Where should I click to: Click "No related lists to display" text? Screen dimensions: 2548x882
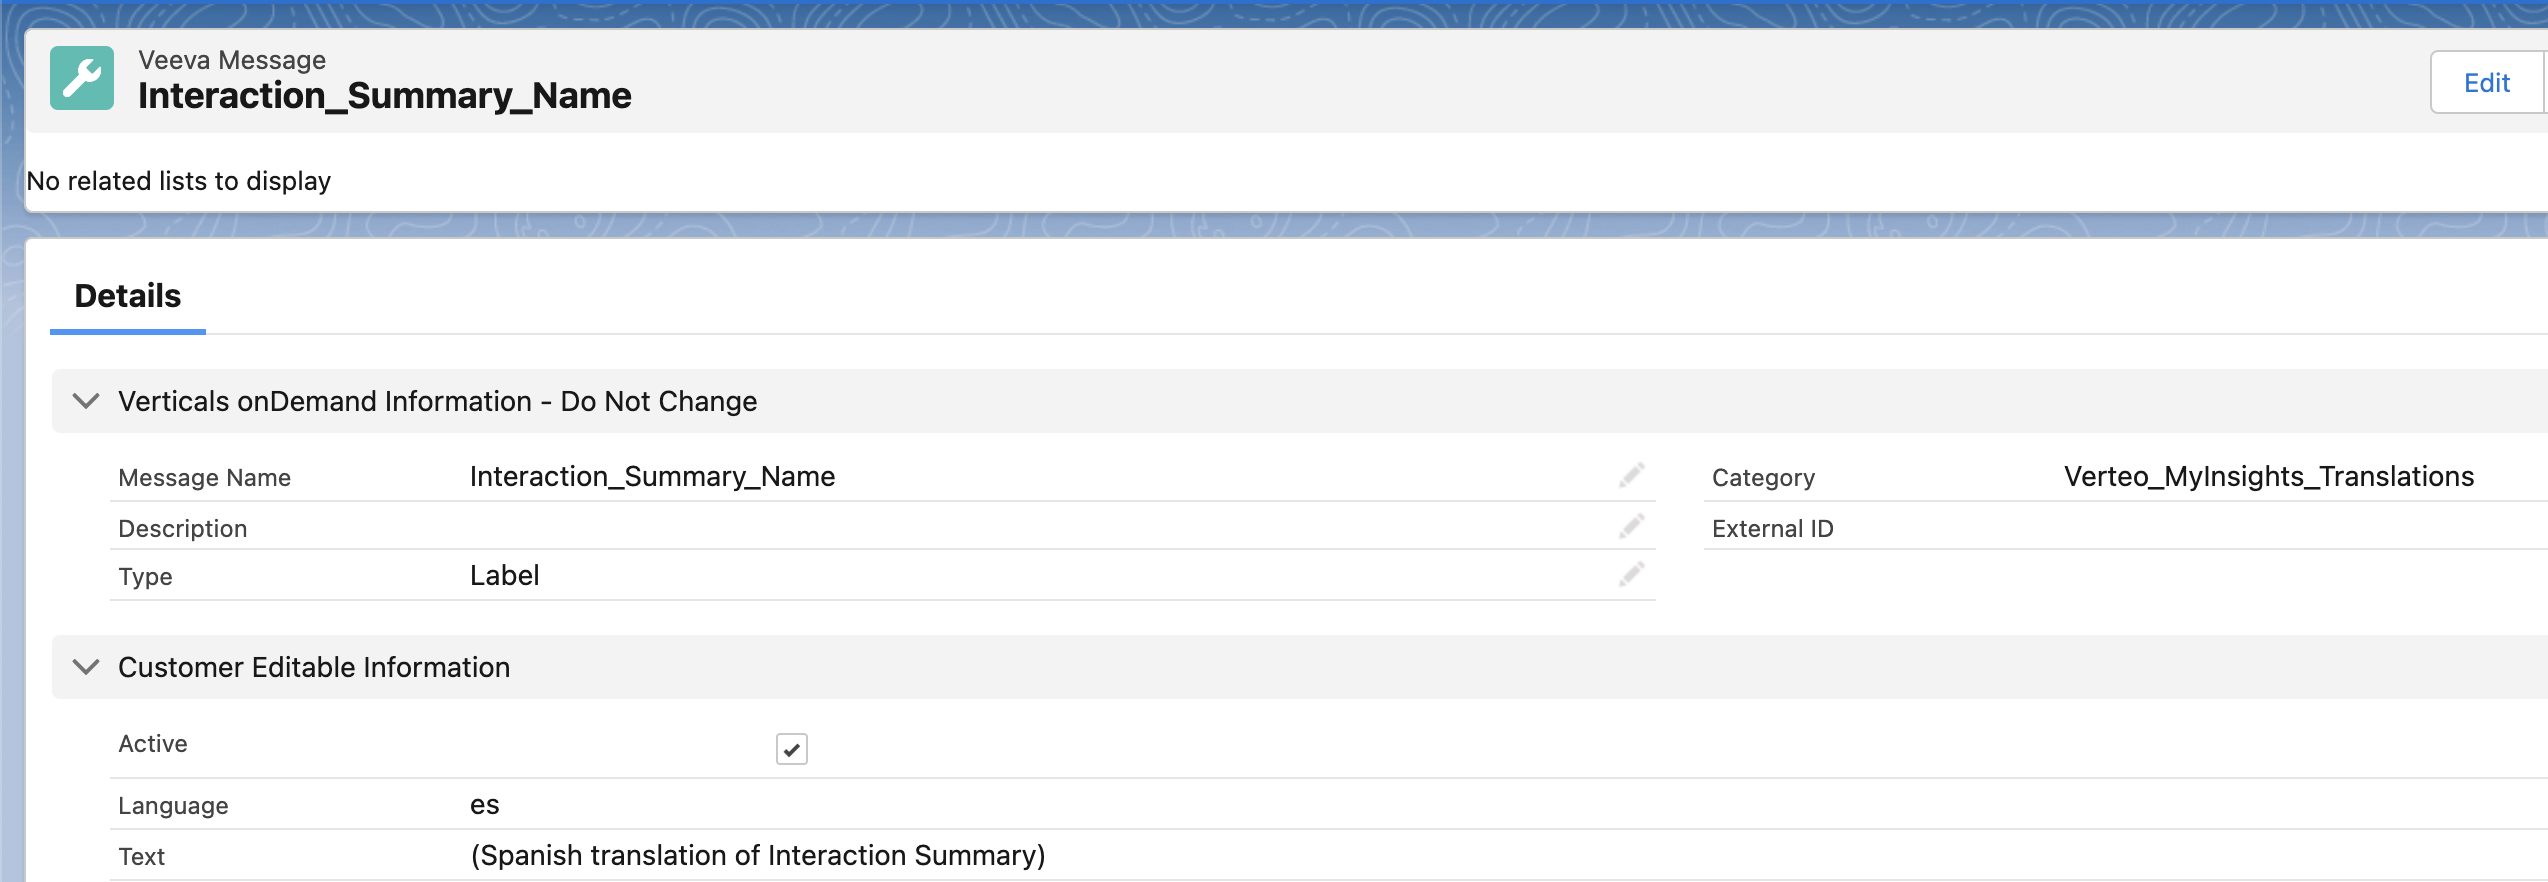[179, 181]
